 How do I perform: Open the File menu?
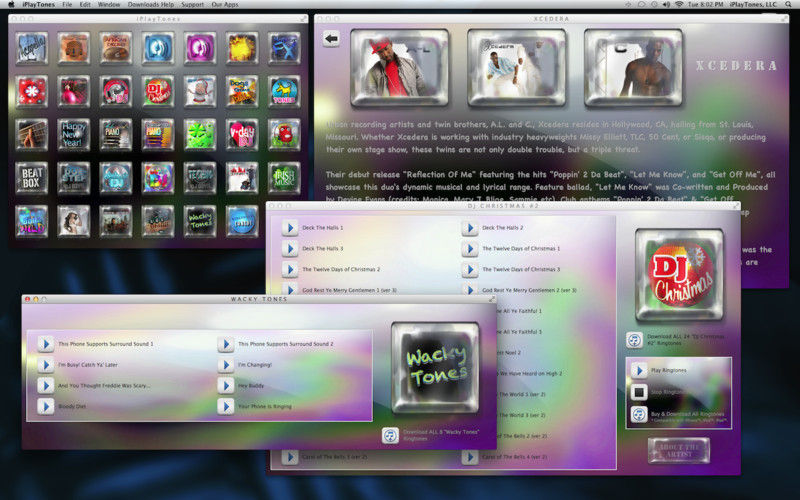tap(67, 4)
